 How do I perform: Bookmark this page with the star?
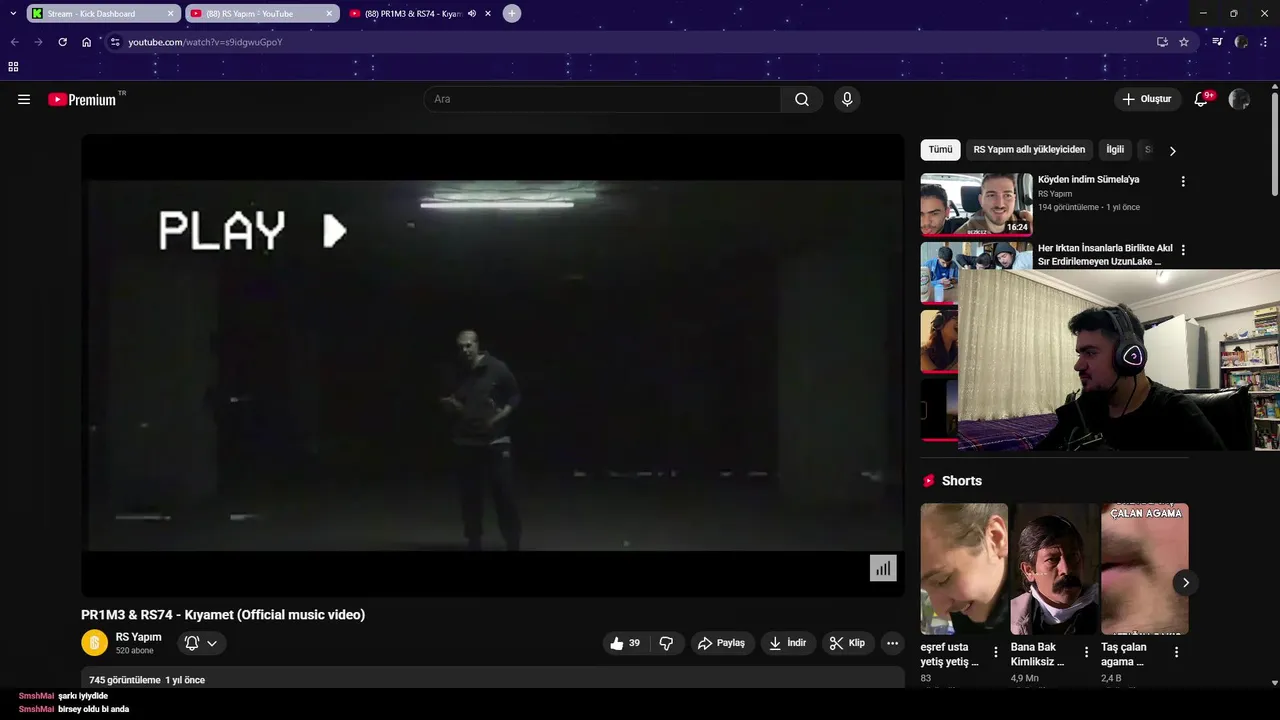(1184, 42)
